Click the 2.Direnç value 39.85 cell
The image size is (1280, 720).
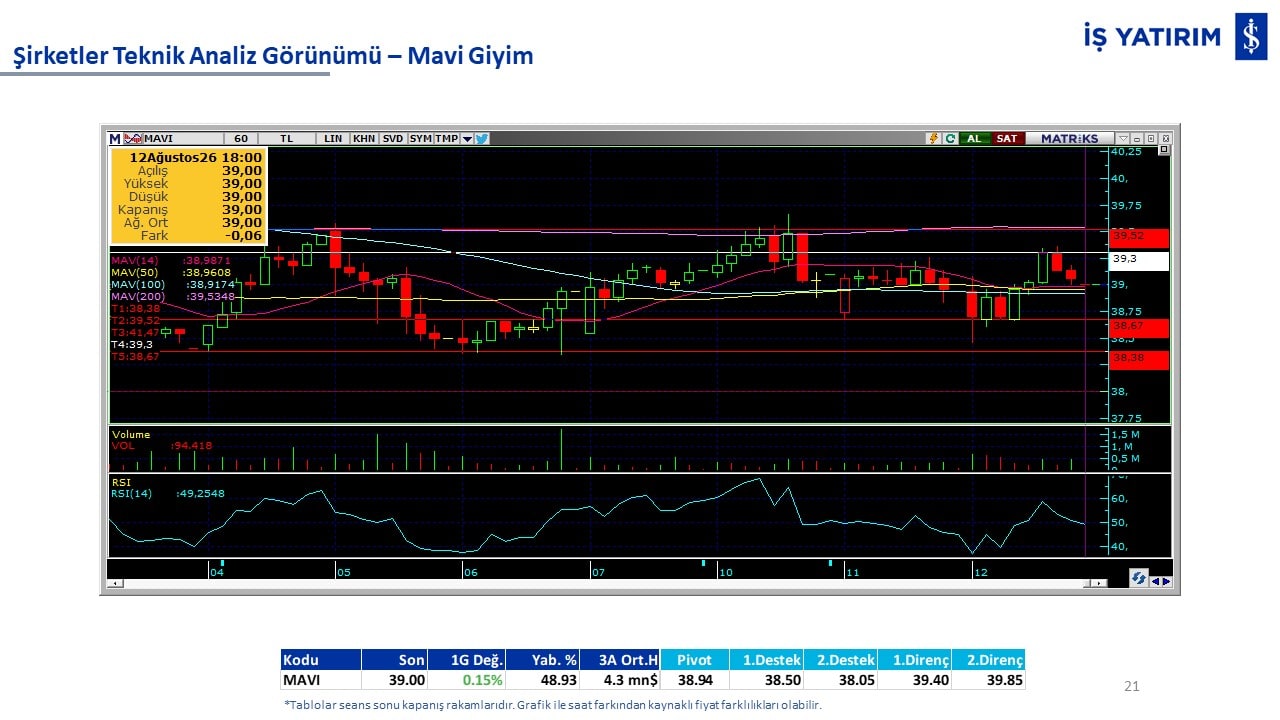tap(988, 680)
